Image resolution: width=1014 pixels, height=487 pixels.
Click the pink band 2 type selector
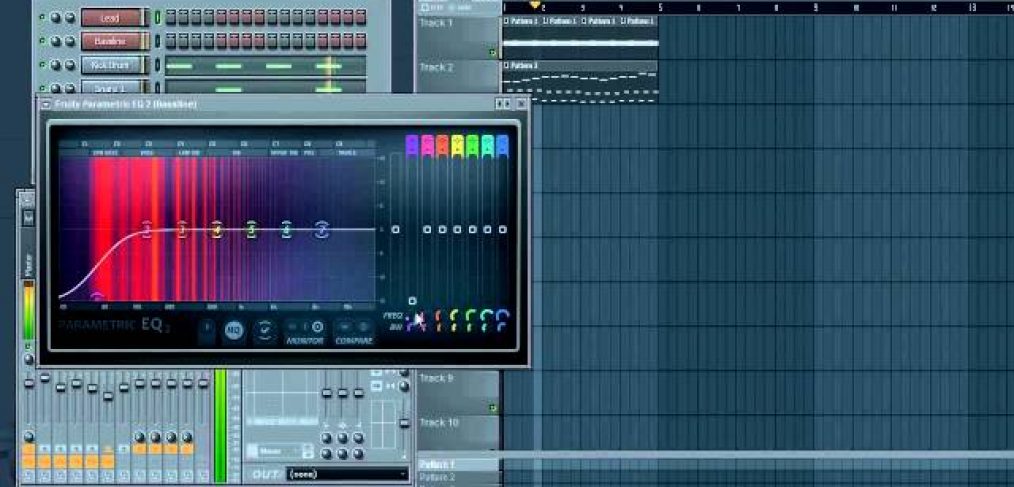(x=427, y=146)
